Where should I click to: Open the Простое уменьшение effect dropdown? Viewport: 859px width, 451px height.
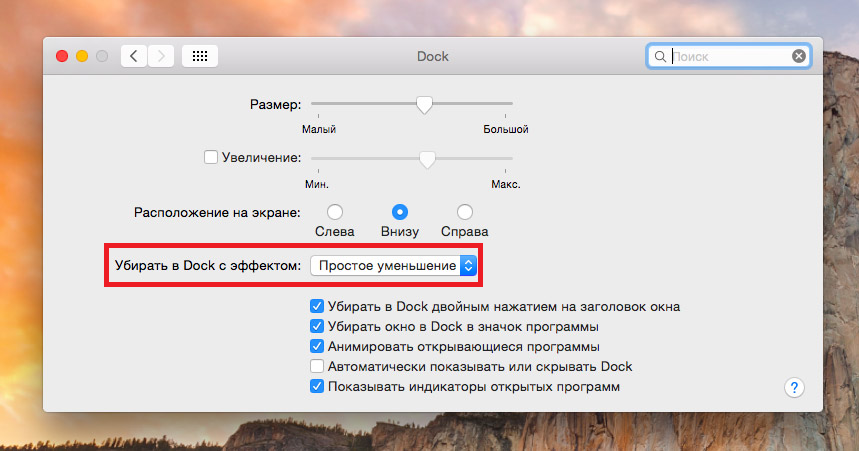pyautogui.click(x=394, y=266)
